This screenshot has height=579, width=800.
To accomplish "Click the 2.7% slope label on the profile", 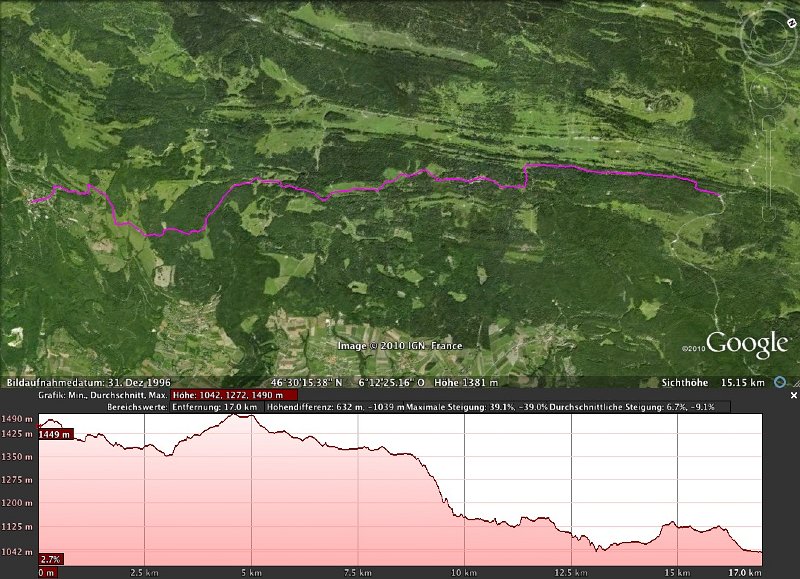I will point(50,559).
